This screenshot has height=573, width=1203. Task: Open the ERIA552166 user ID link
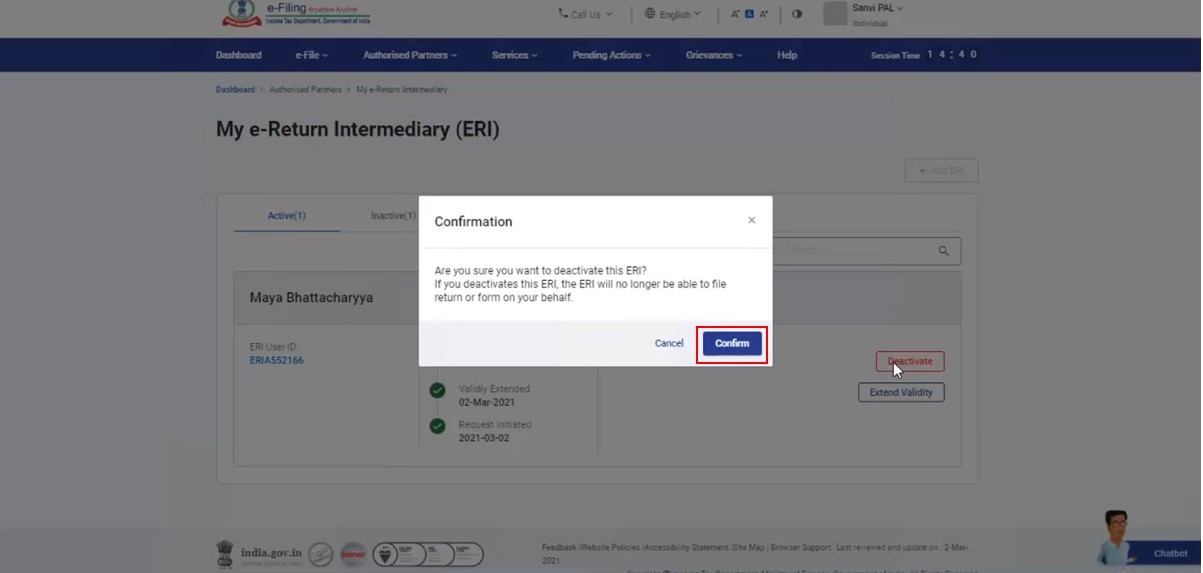click(x=276, y=360)
